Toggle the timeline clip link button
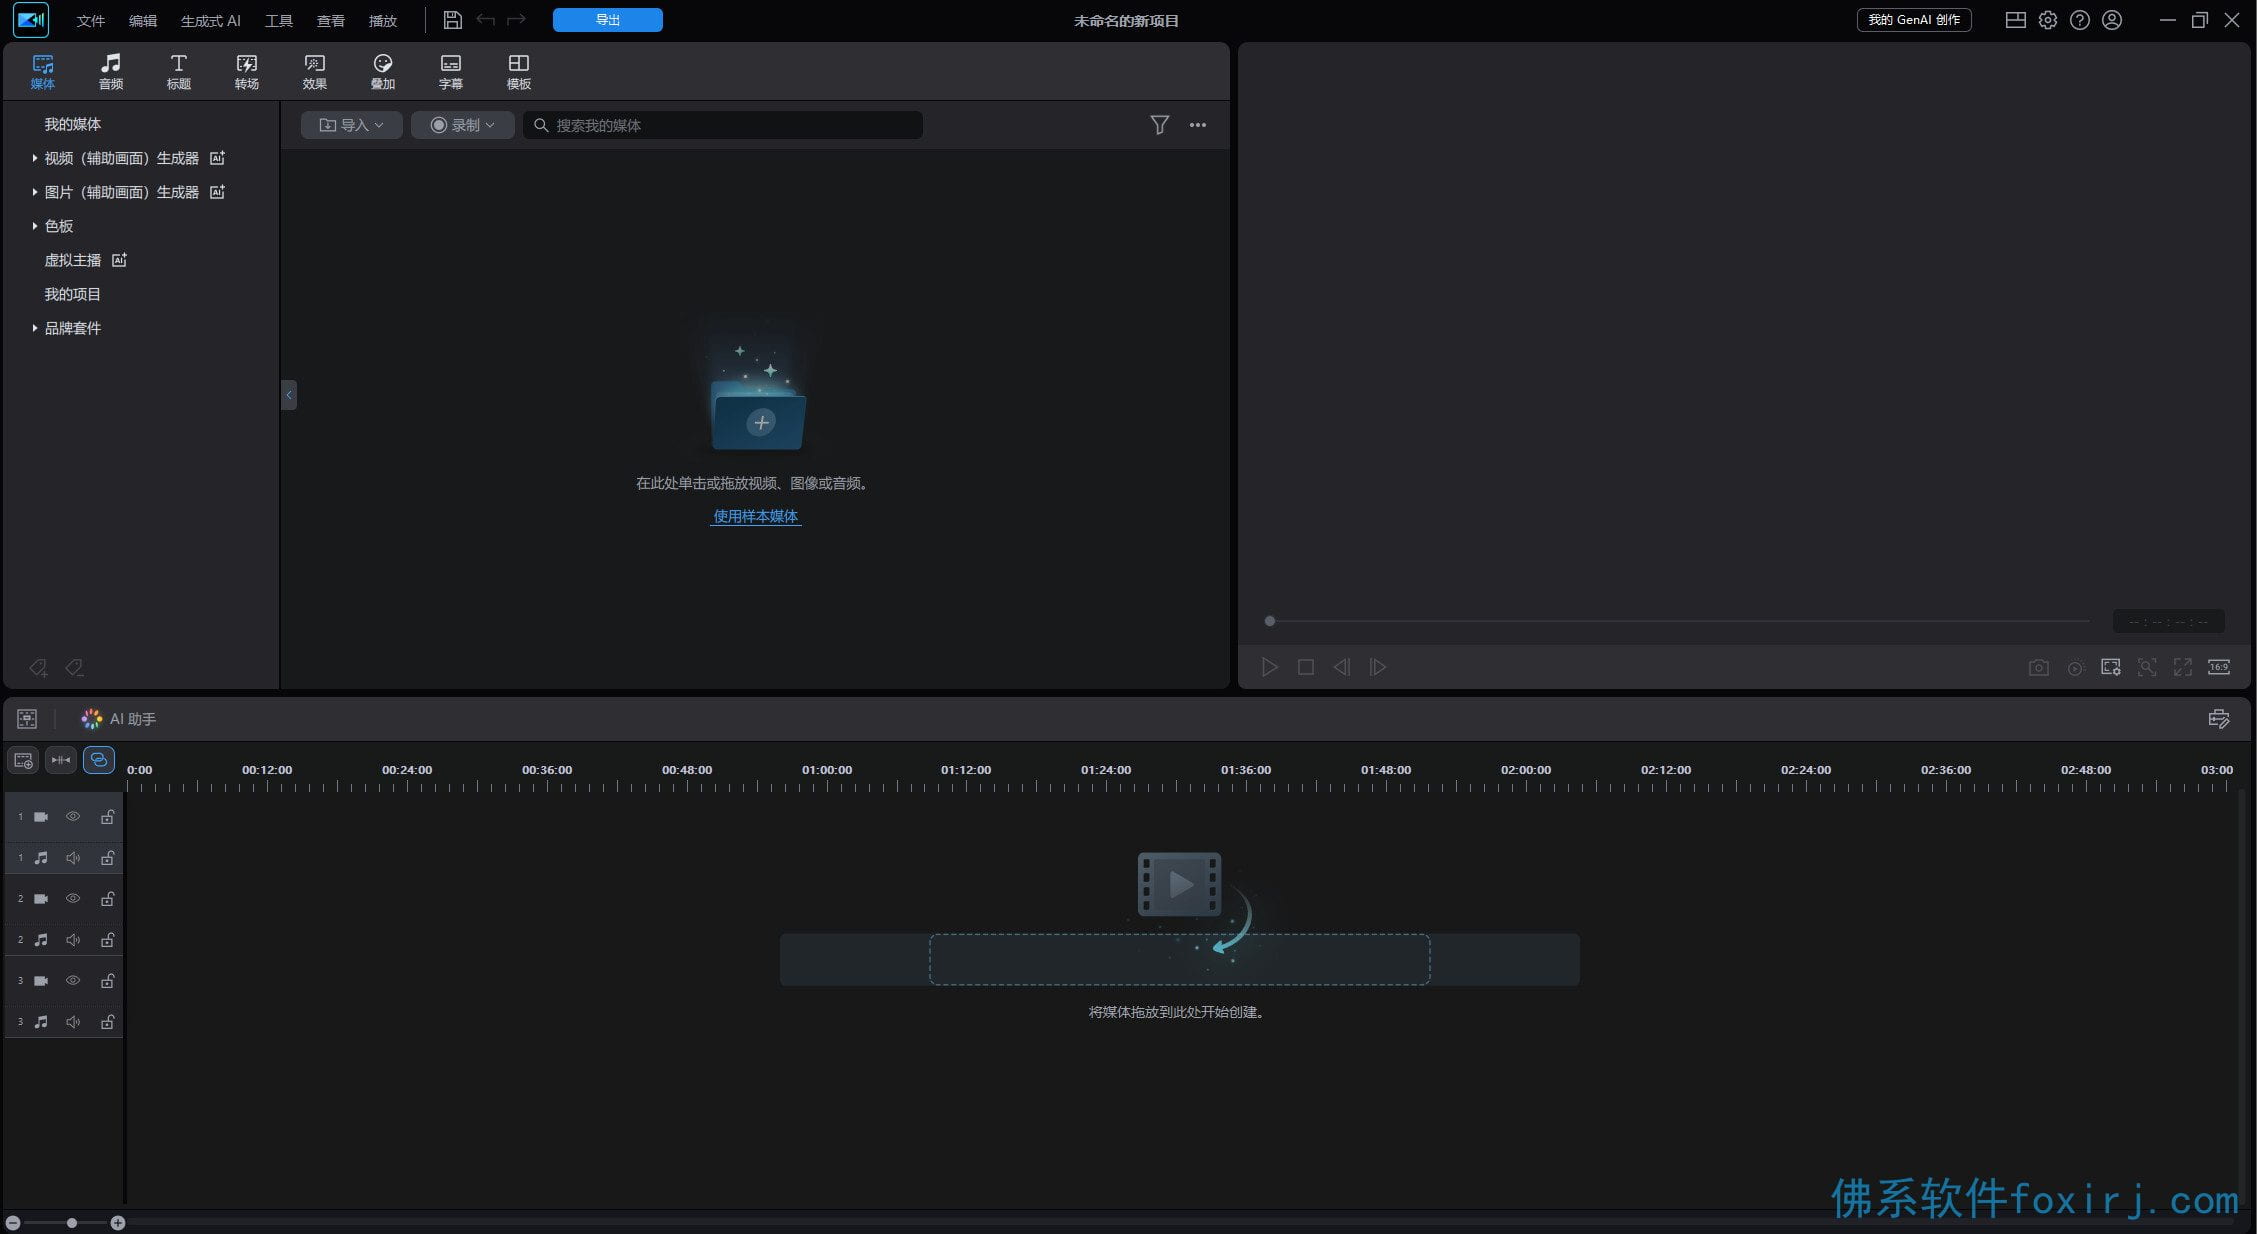This screenshot has width=2257, height=1234. coord(99,761)
